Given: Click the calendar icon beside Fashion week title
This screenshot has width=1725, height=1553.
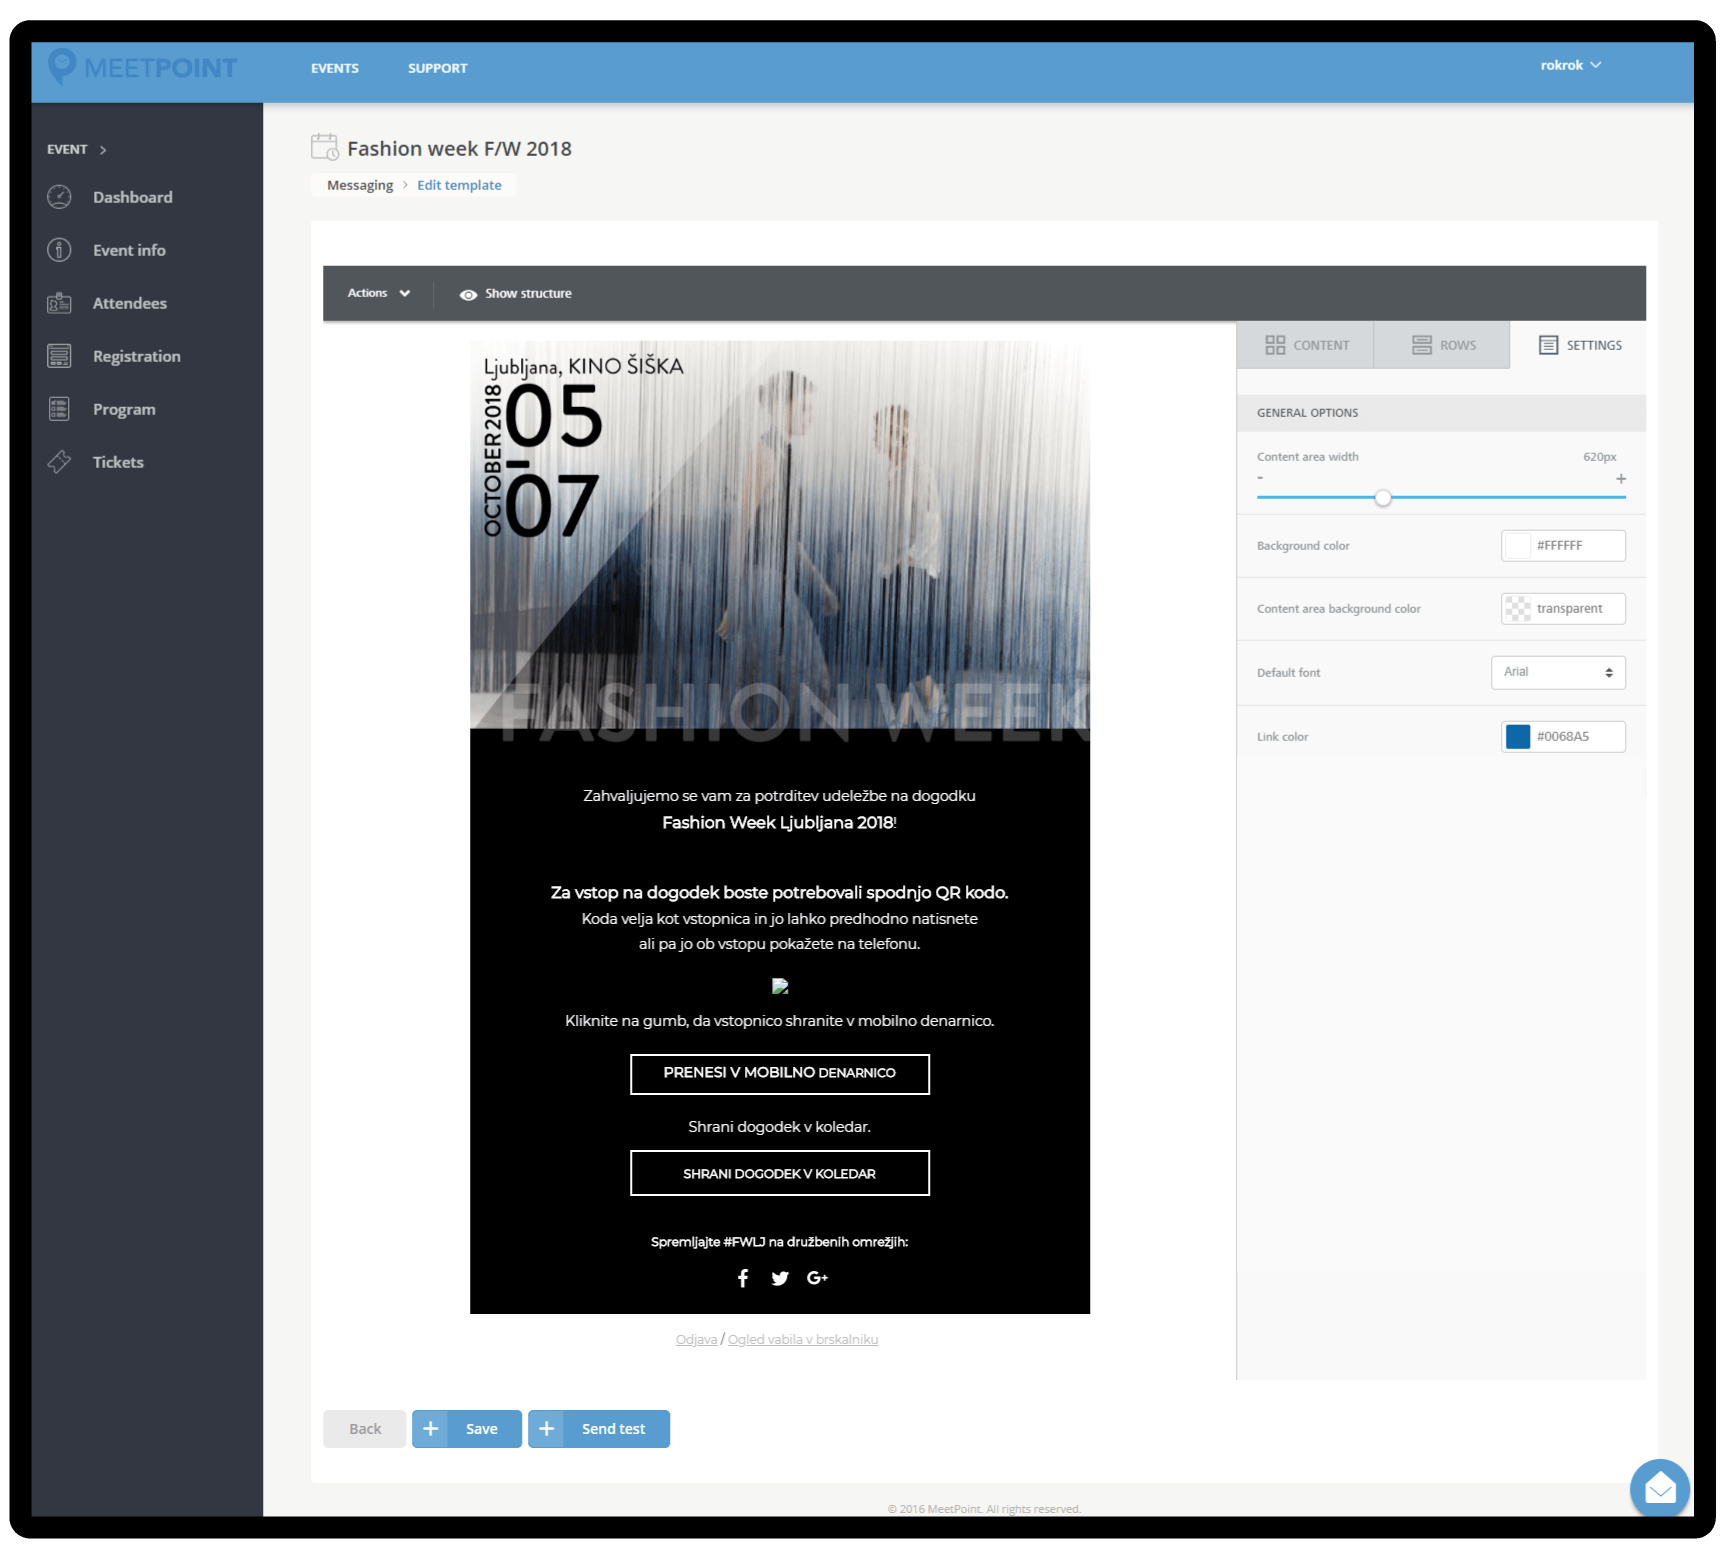Looking at the screenshot, I should [x=325, y=147].
